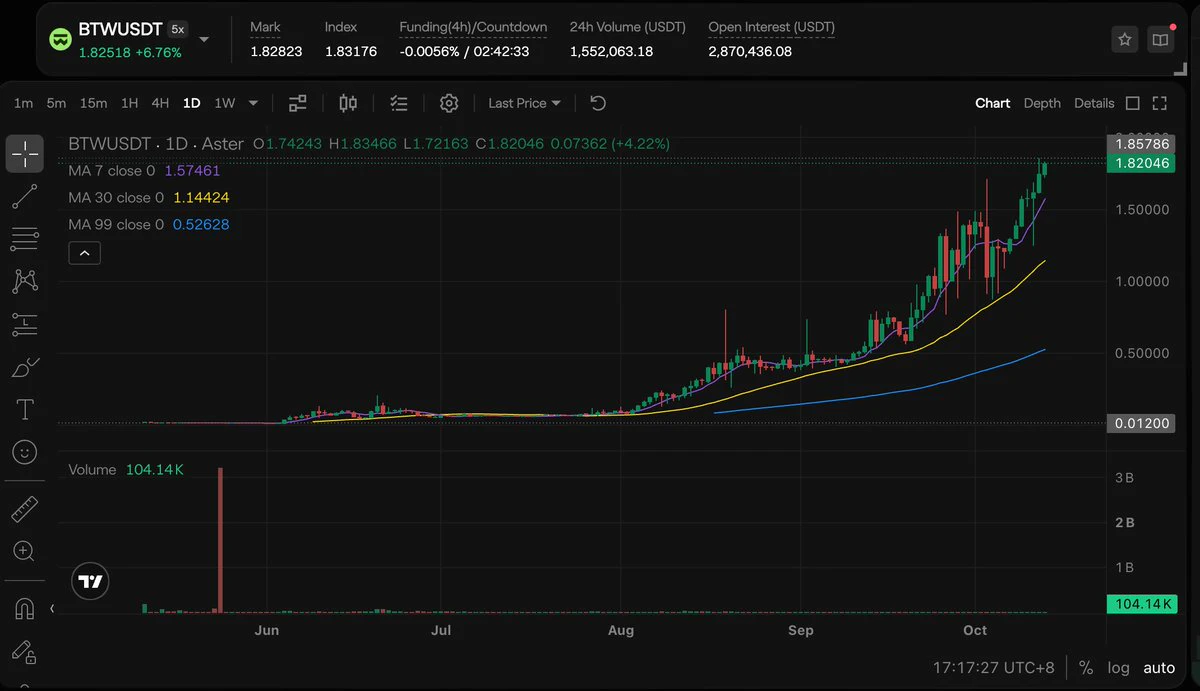Open the horizontal lines and Fibonacci tools
The image size is (1200, 691).
[25, 239]
